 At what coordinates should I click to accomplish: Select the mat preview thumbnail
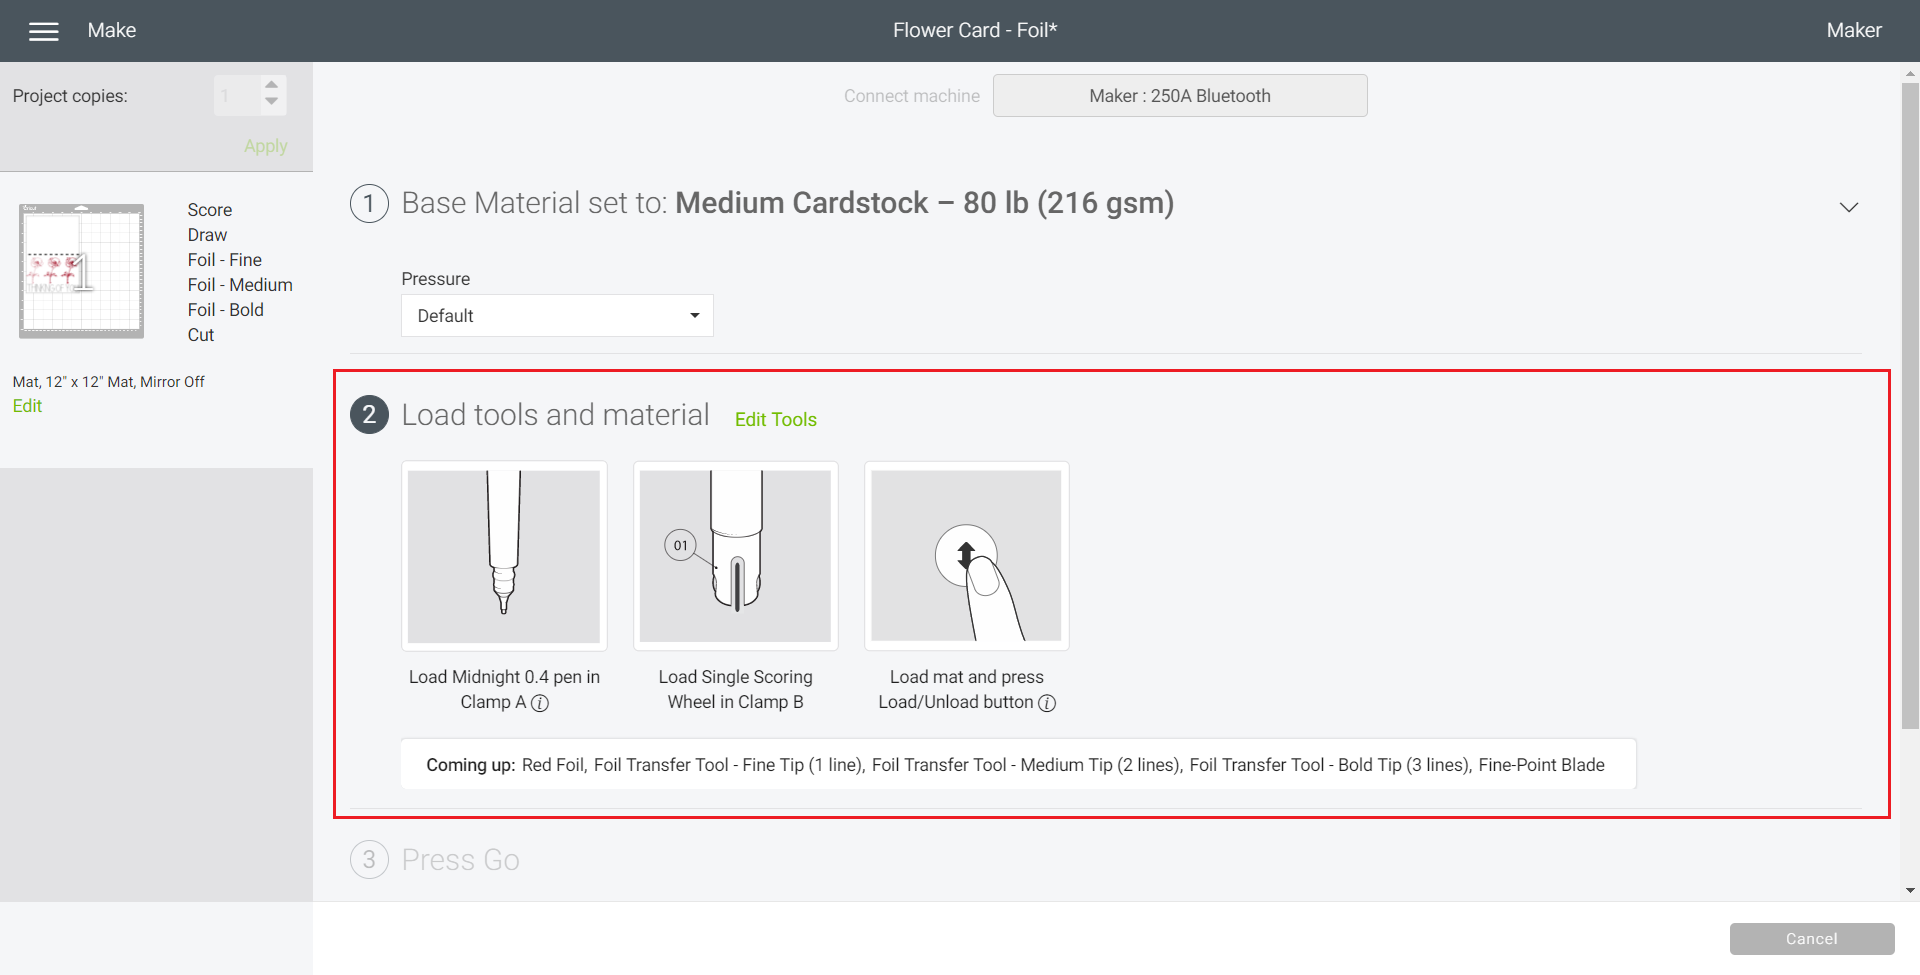81,271
